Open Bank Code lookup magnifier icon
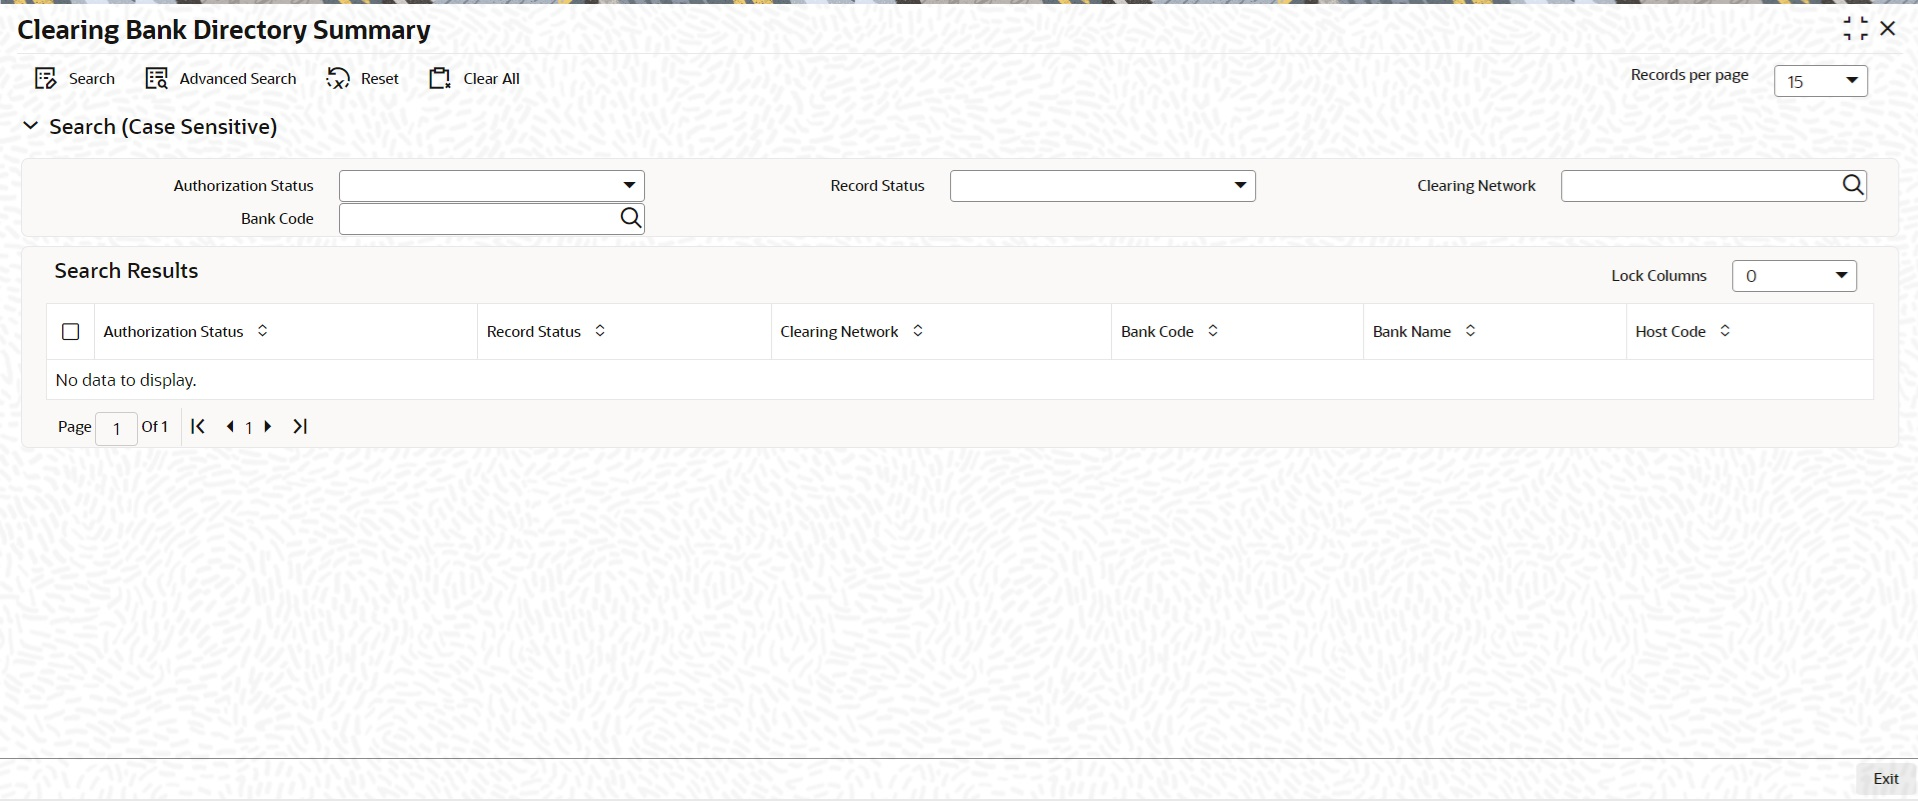 click(x=631, y=218)
